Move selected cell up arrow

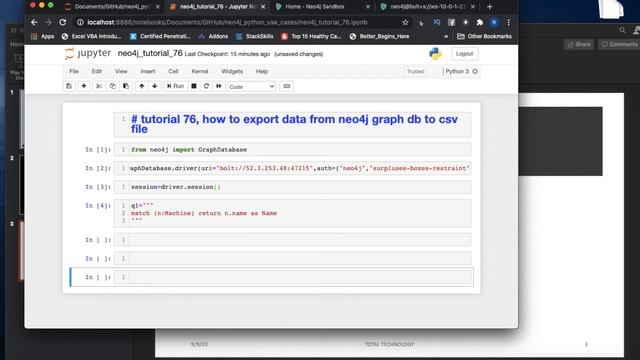141,86
